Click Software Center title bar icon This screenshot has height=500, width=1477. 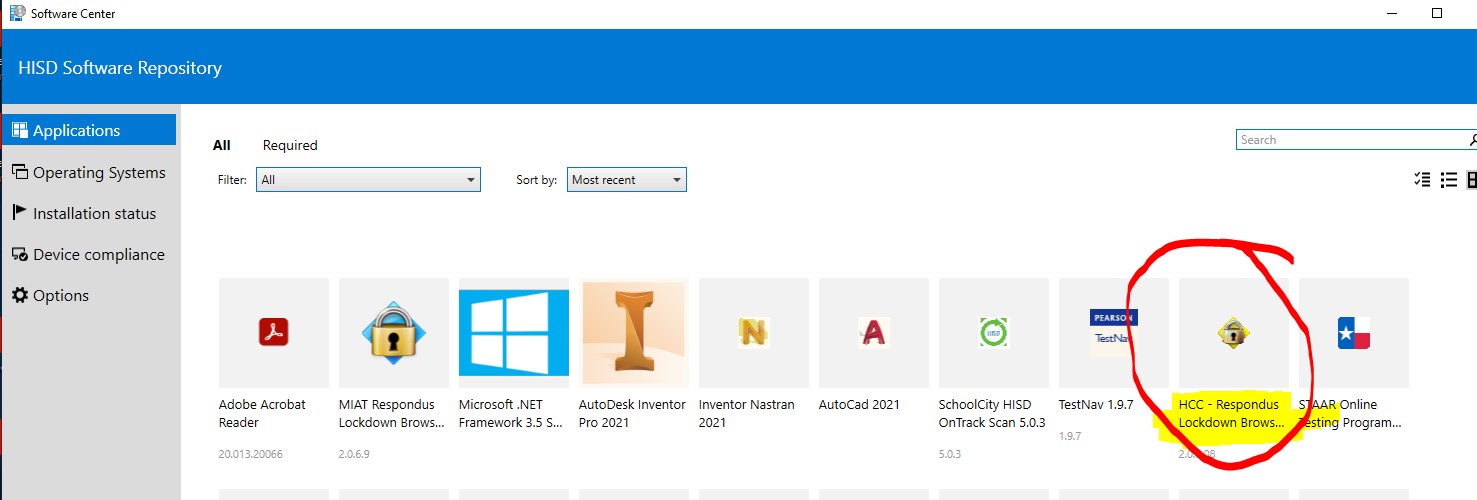coord(17,13)
